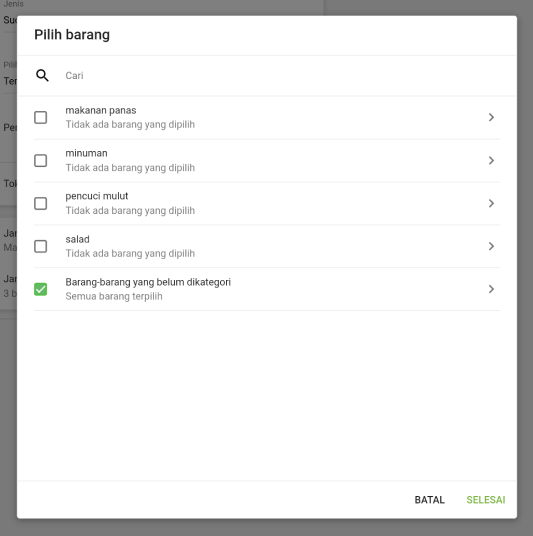Enable the pencuci mulut checkbox

tap(41, 204)
